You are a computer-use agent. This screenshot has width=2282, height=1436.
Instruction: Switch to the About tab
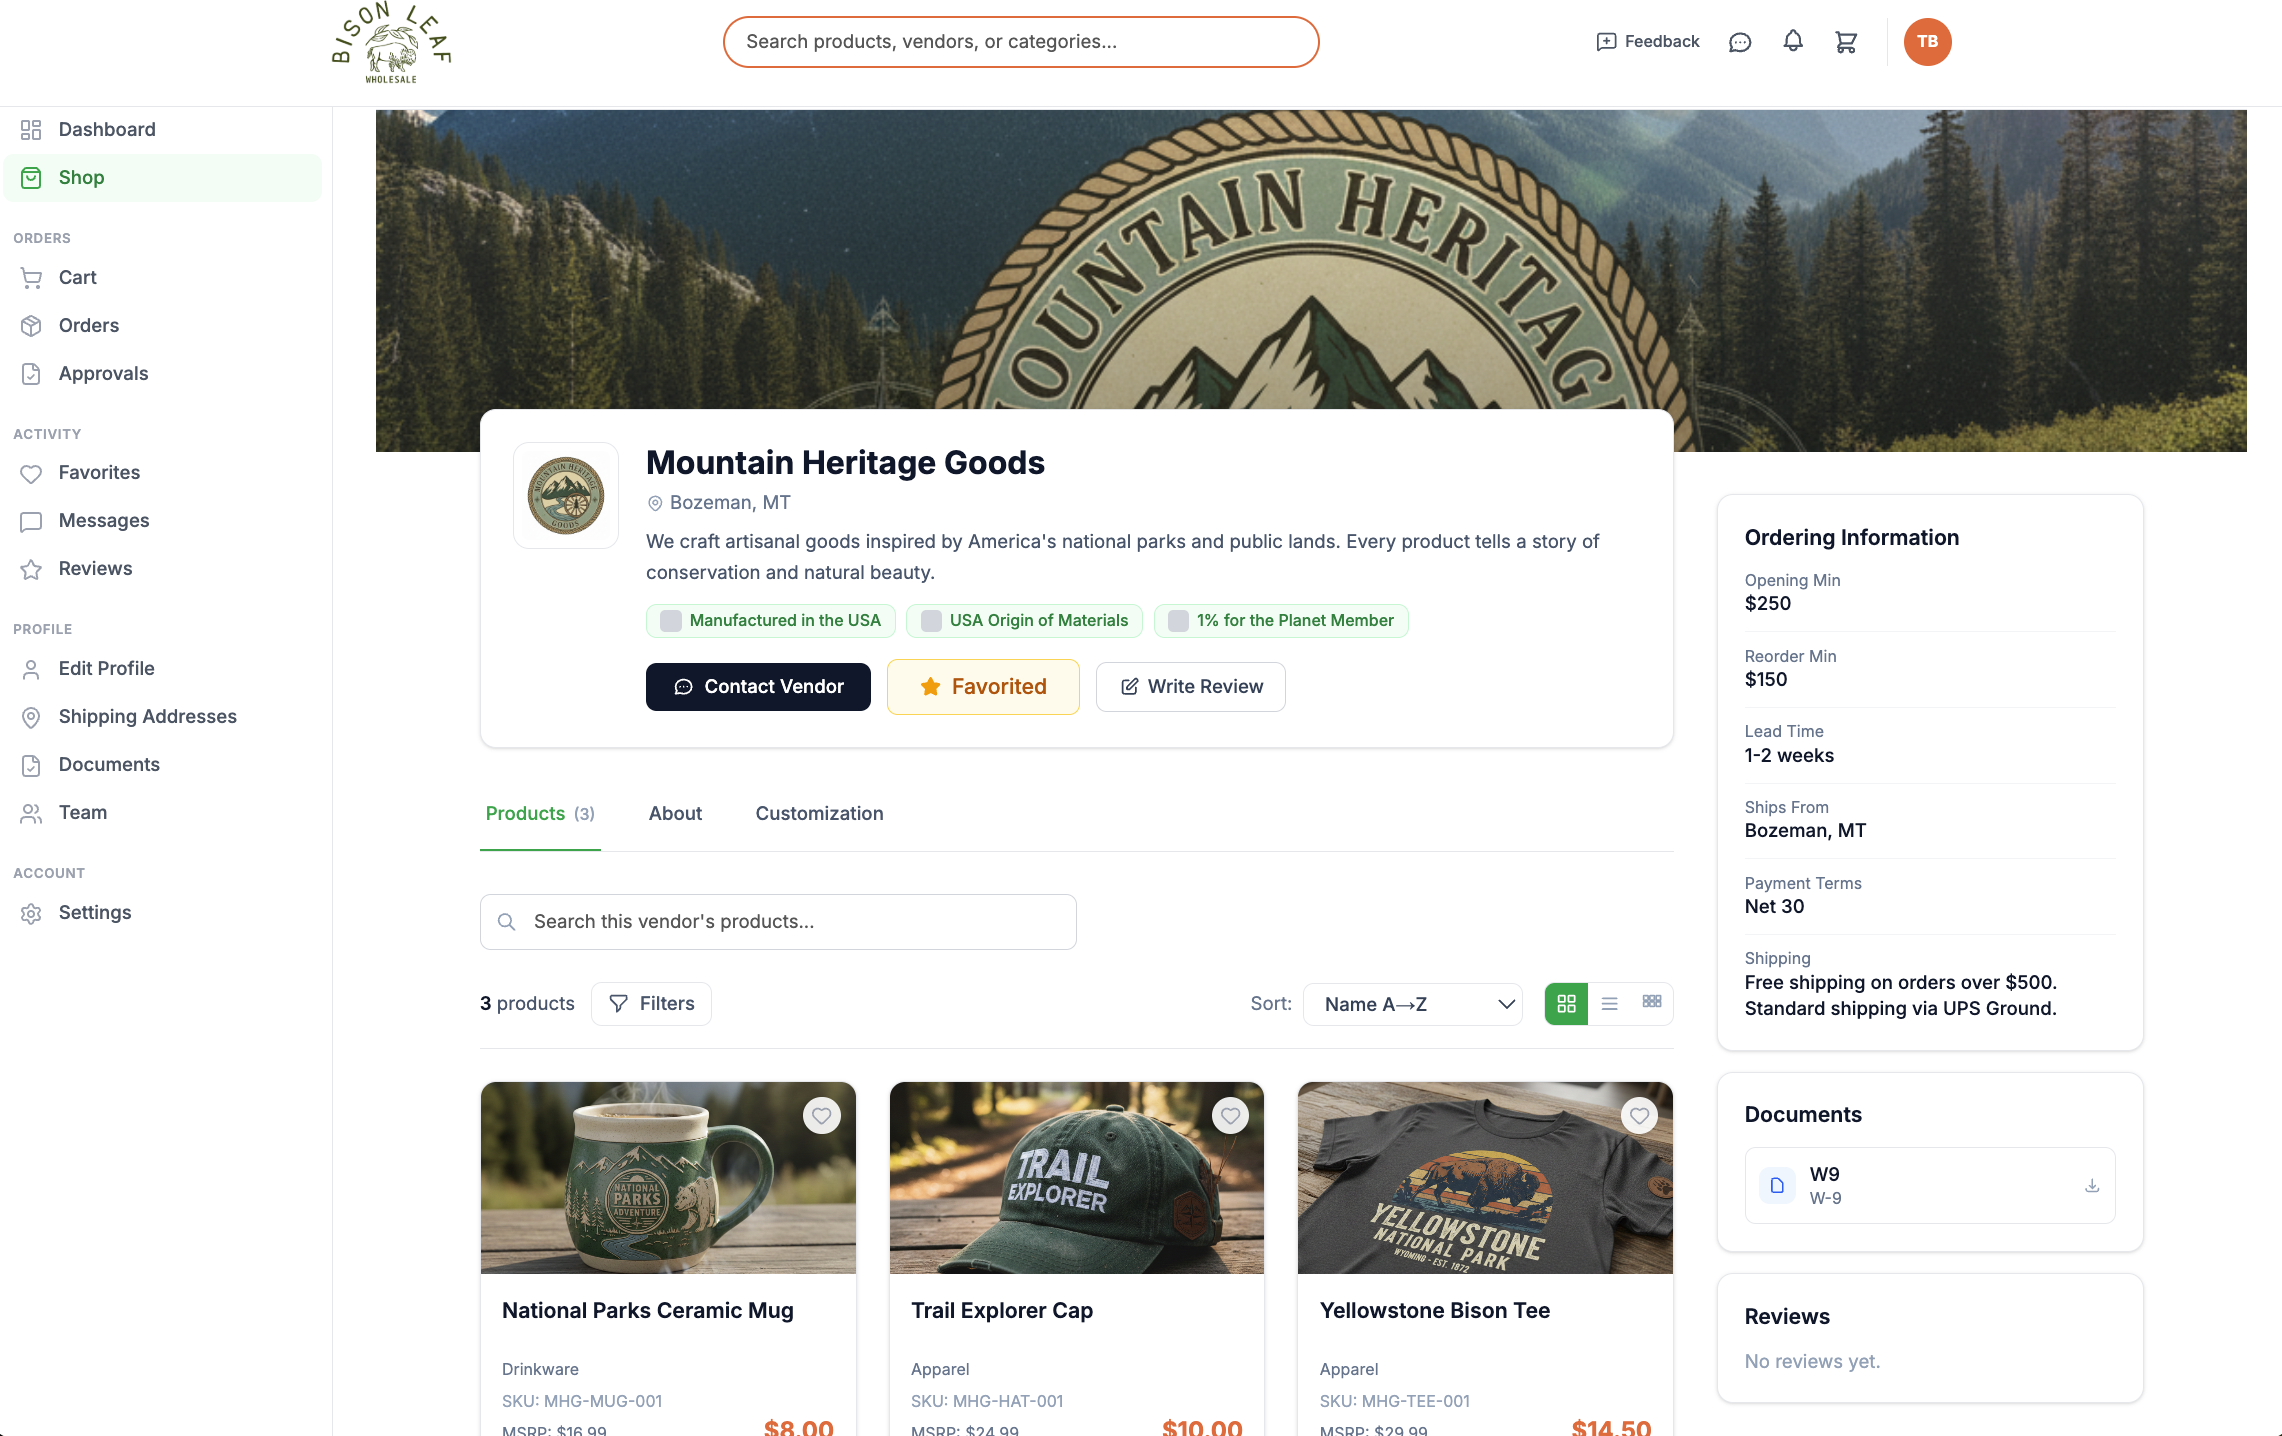tap(675, 814)
